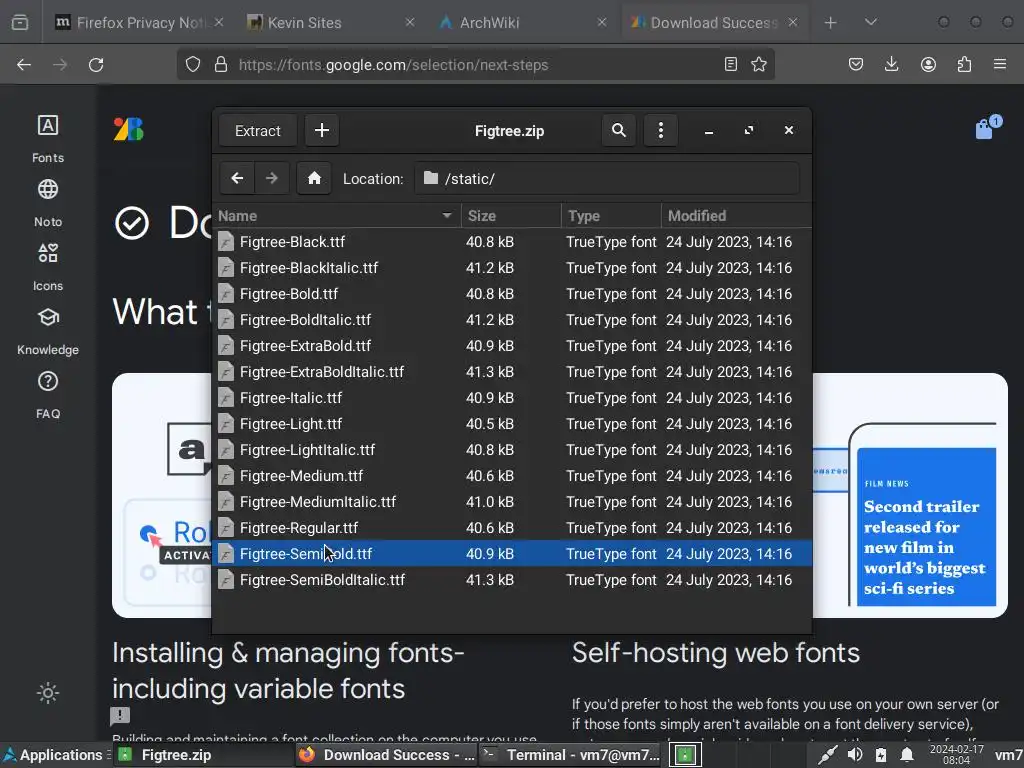Open Knowledge section in Google Fonts sidebar
Viewport: 1024px width, 768px height.
pos(48,331)
